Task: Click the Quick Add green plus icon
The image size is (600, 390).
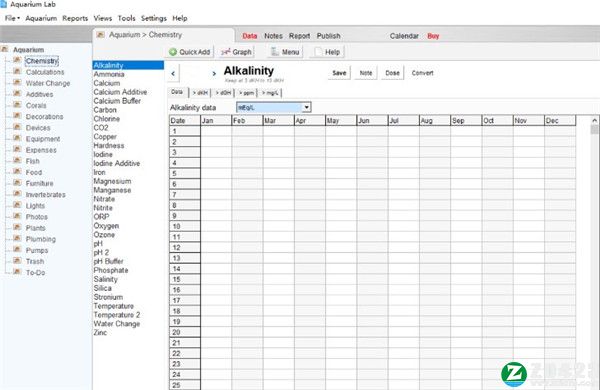Action: 173,52
